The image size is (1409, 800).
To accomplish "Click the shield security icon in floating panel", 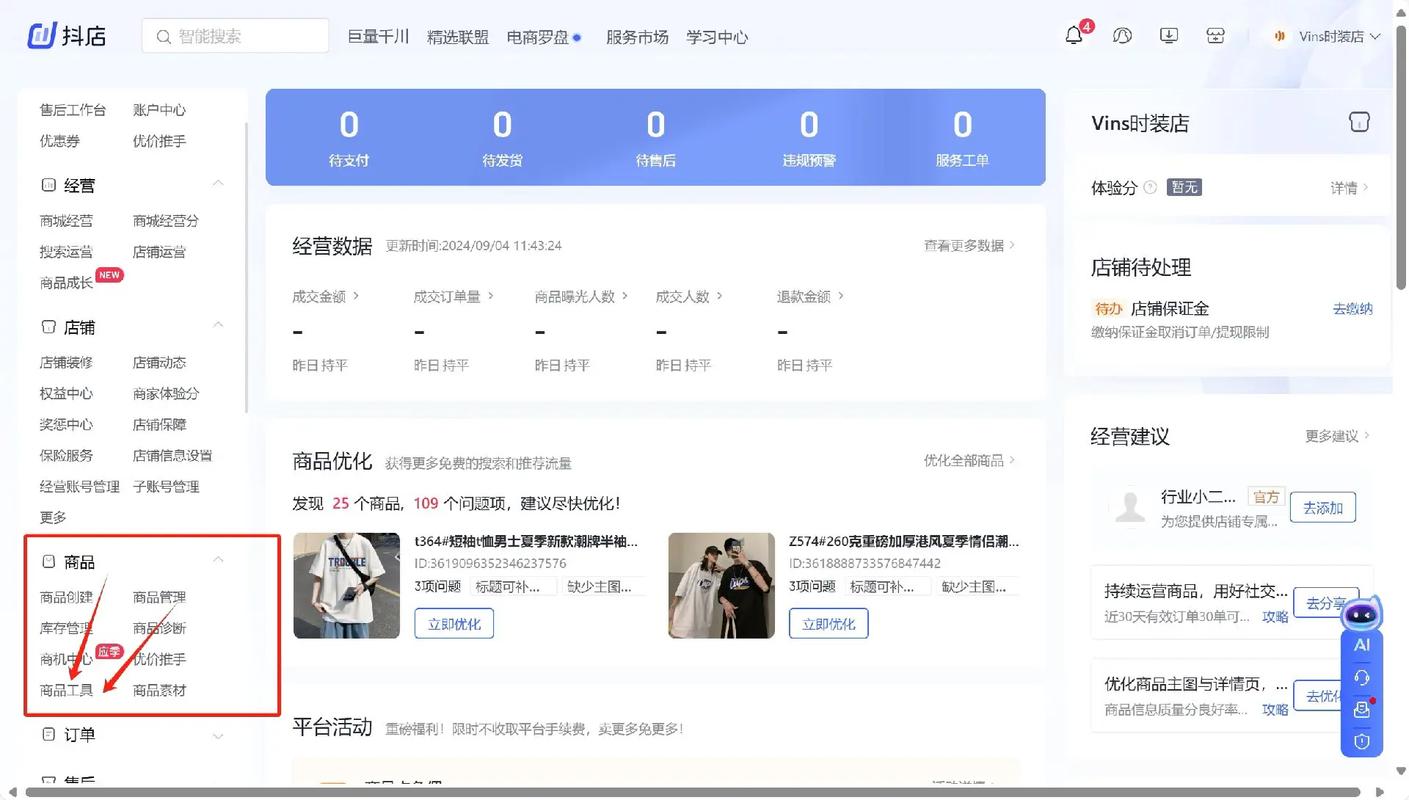I will (x=1360, y=741).
